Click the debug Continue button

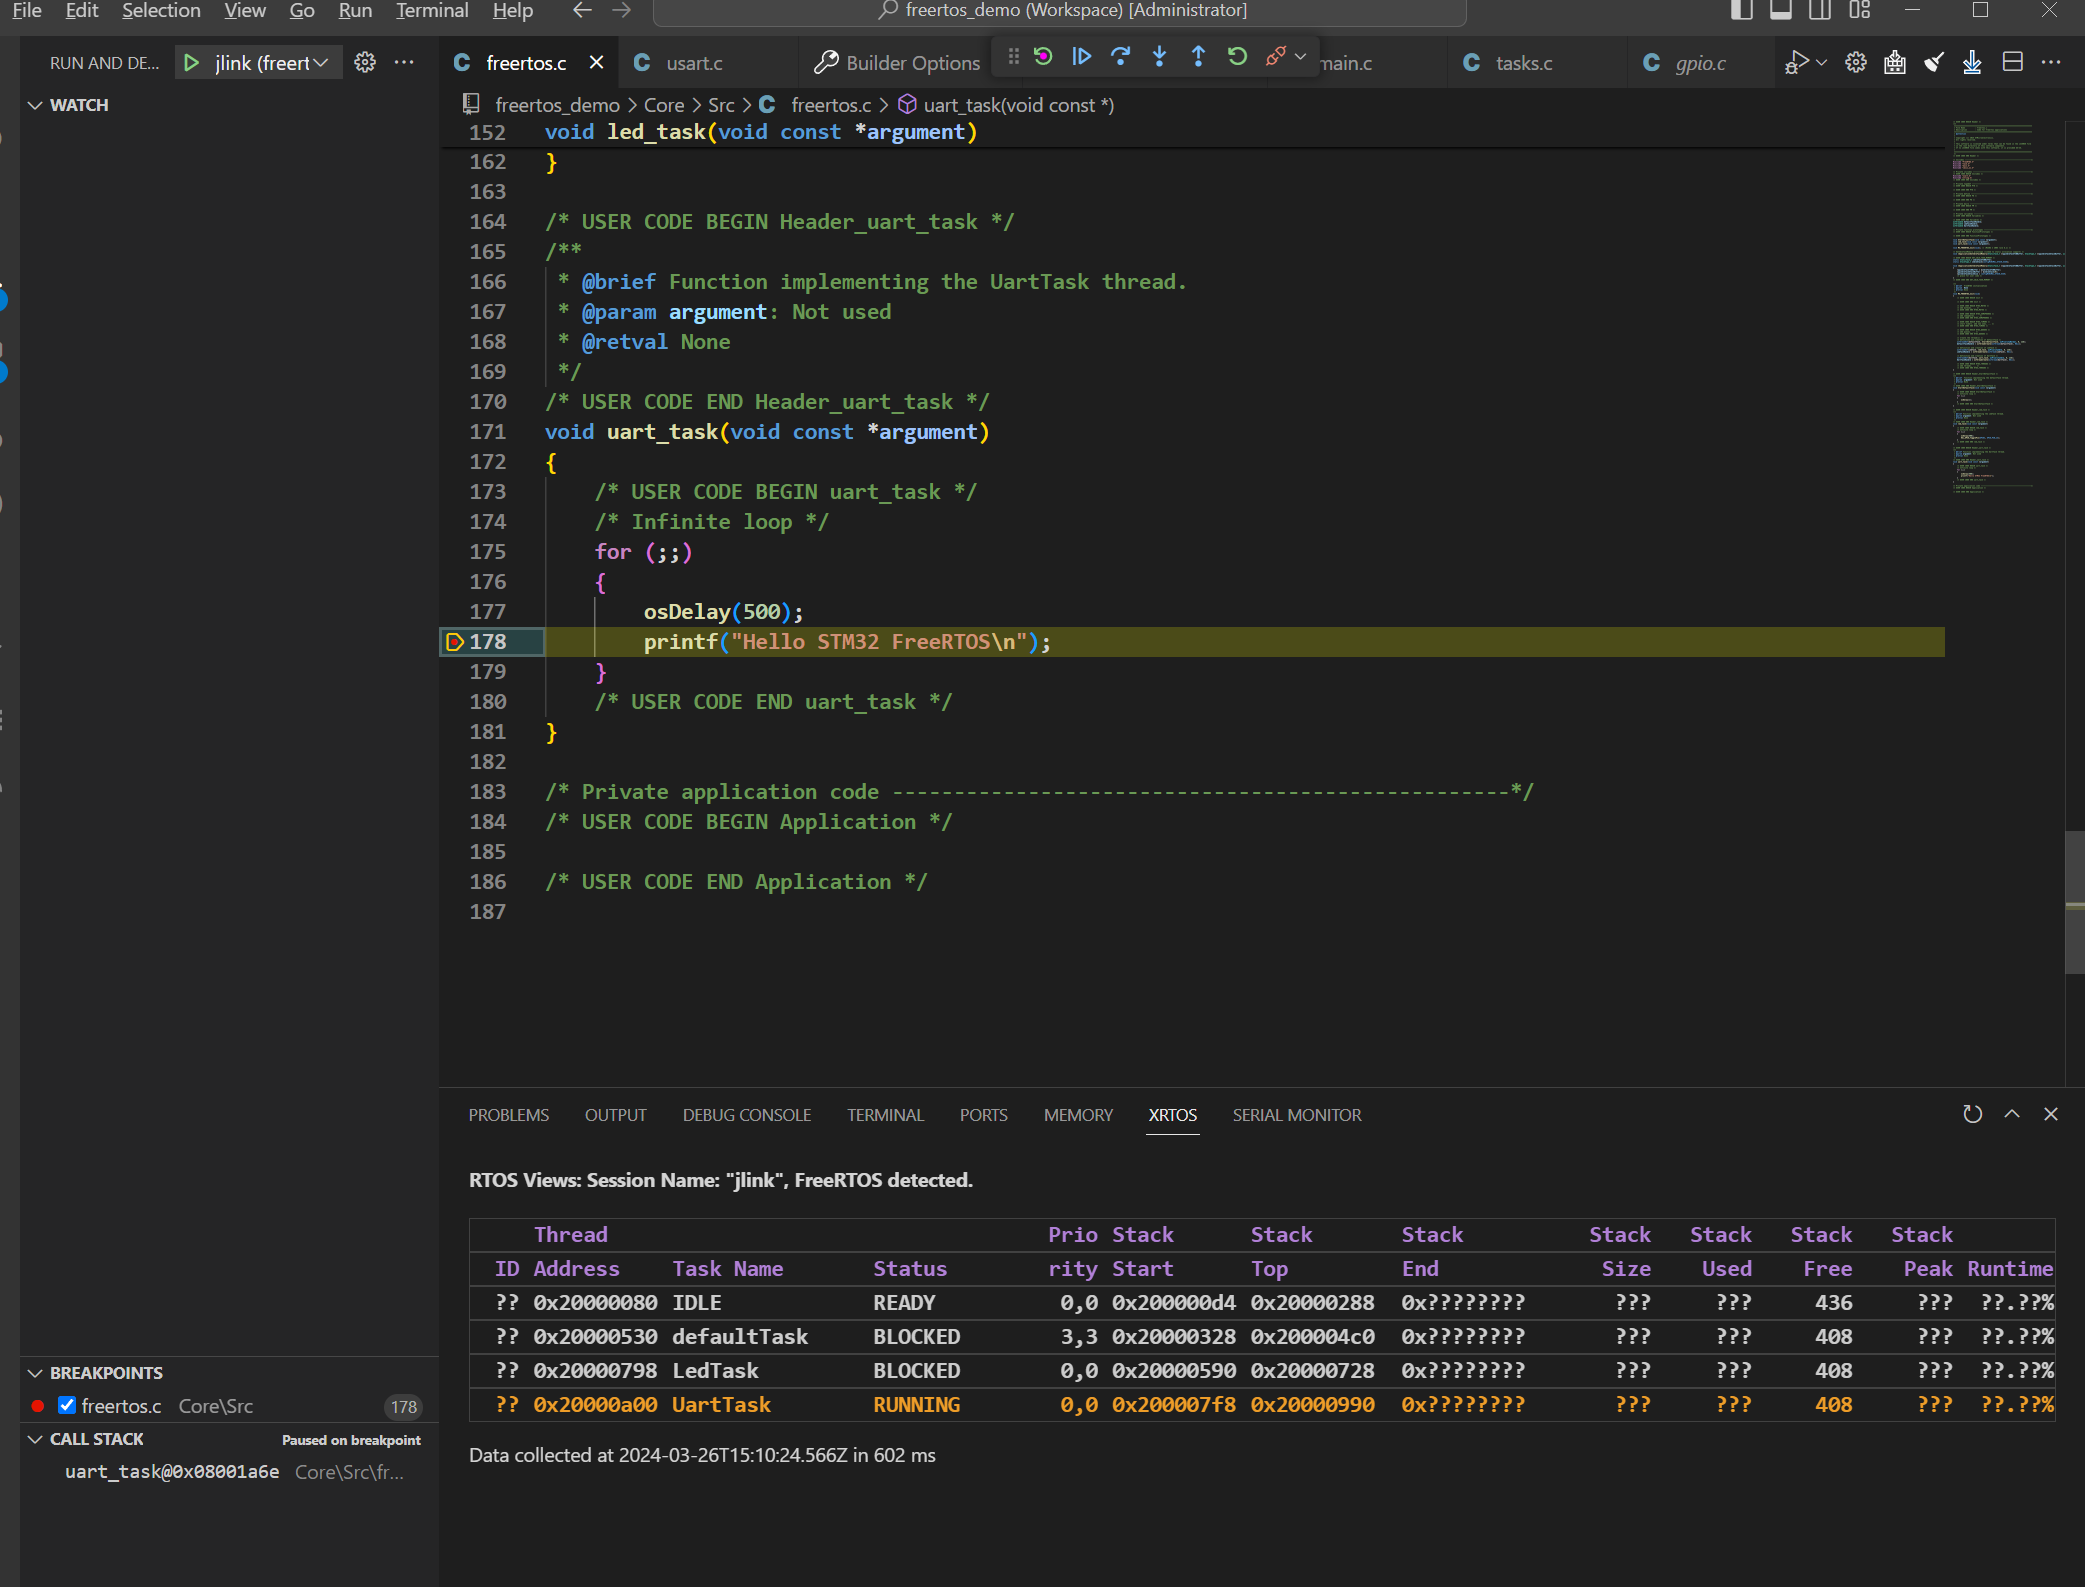click(x=1081, y=57)
